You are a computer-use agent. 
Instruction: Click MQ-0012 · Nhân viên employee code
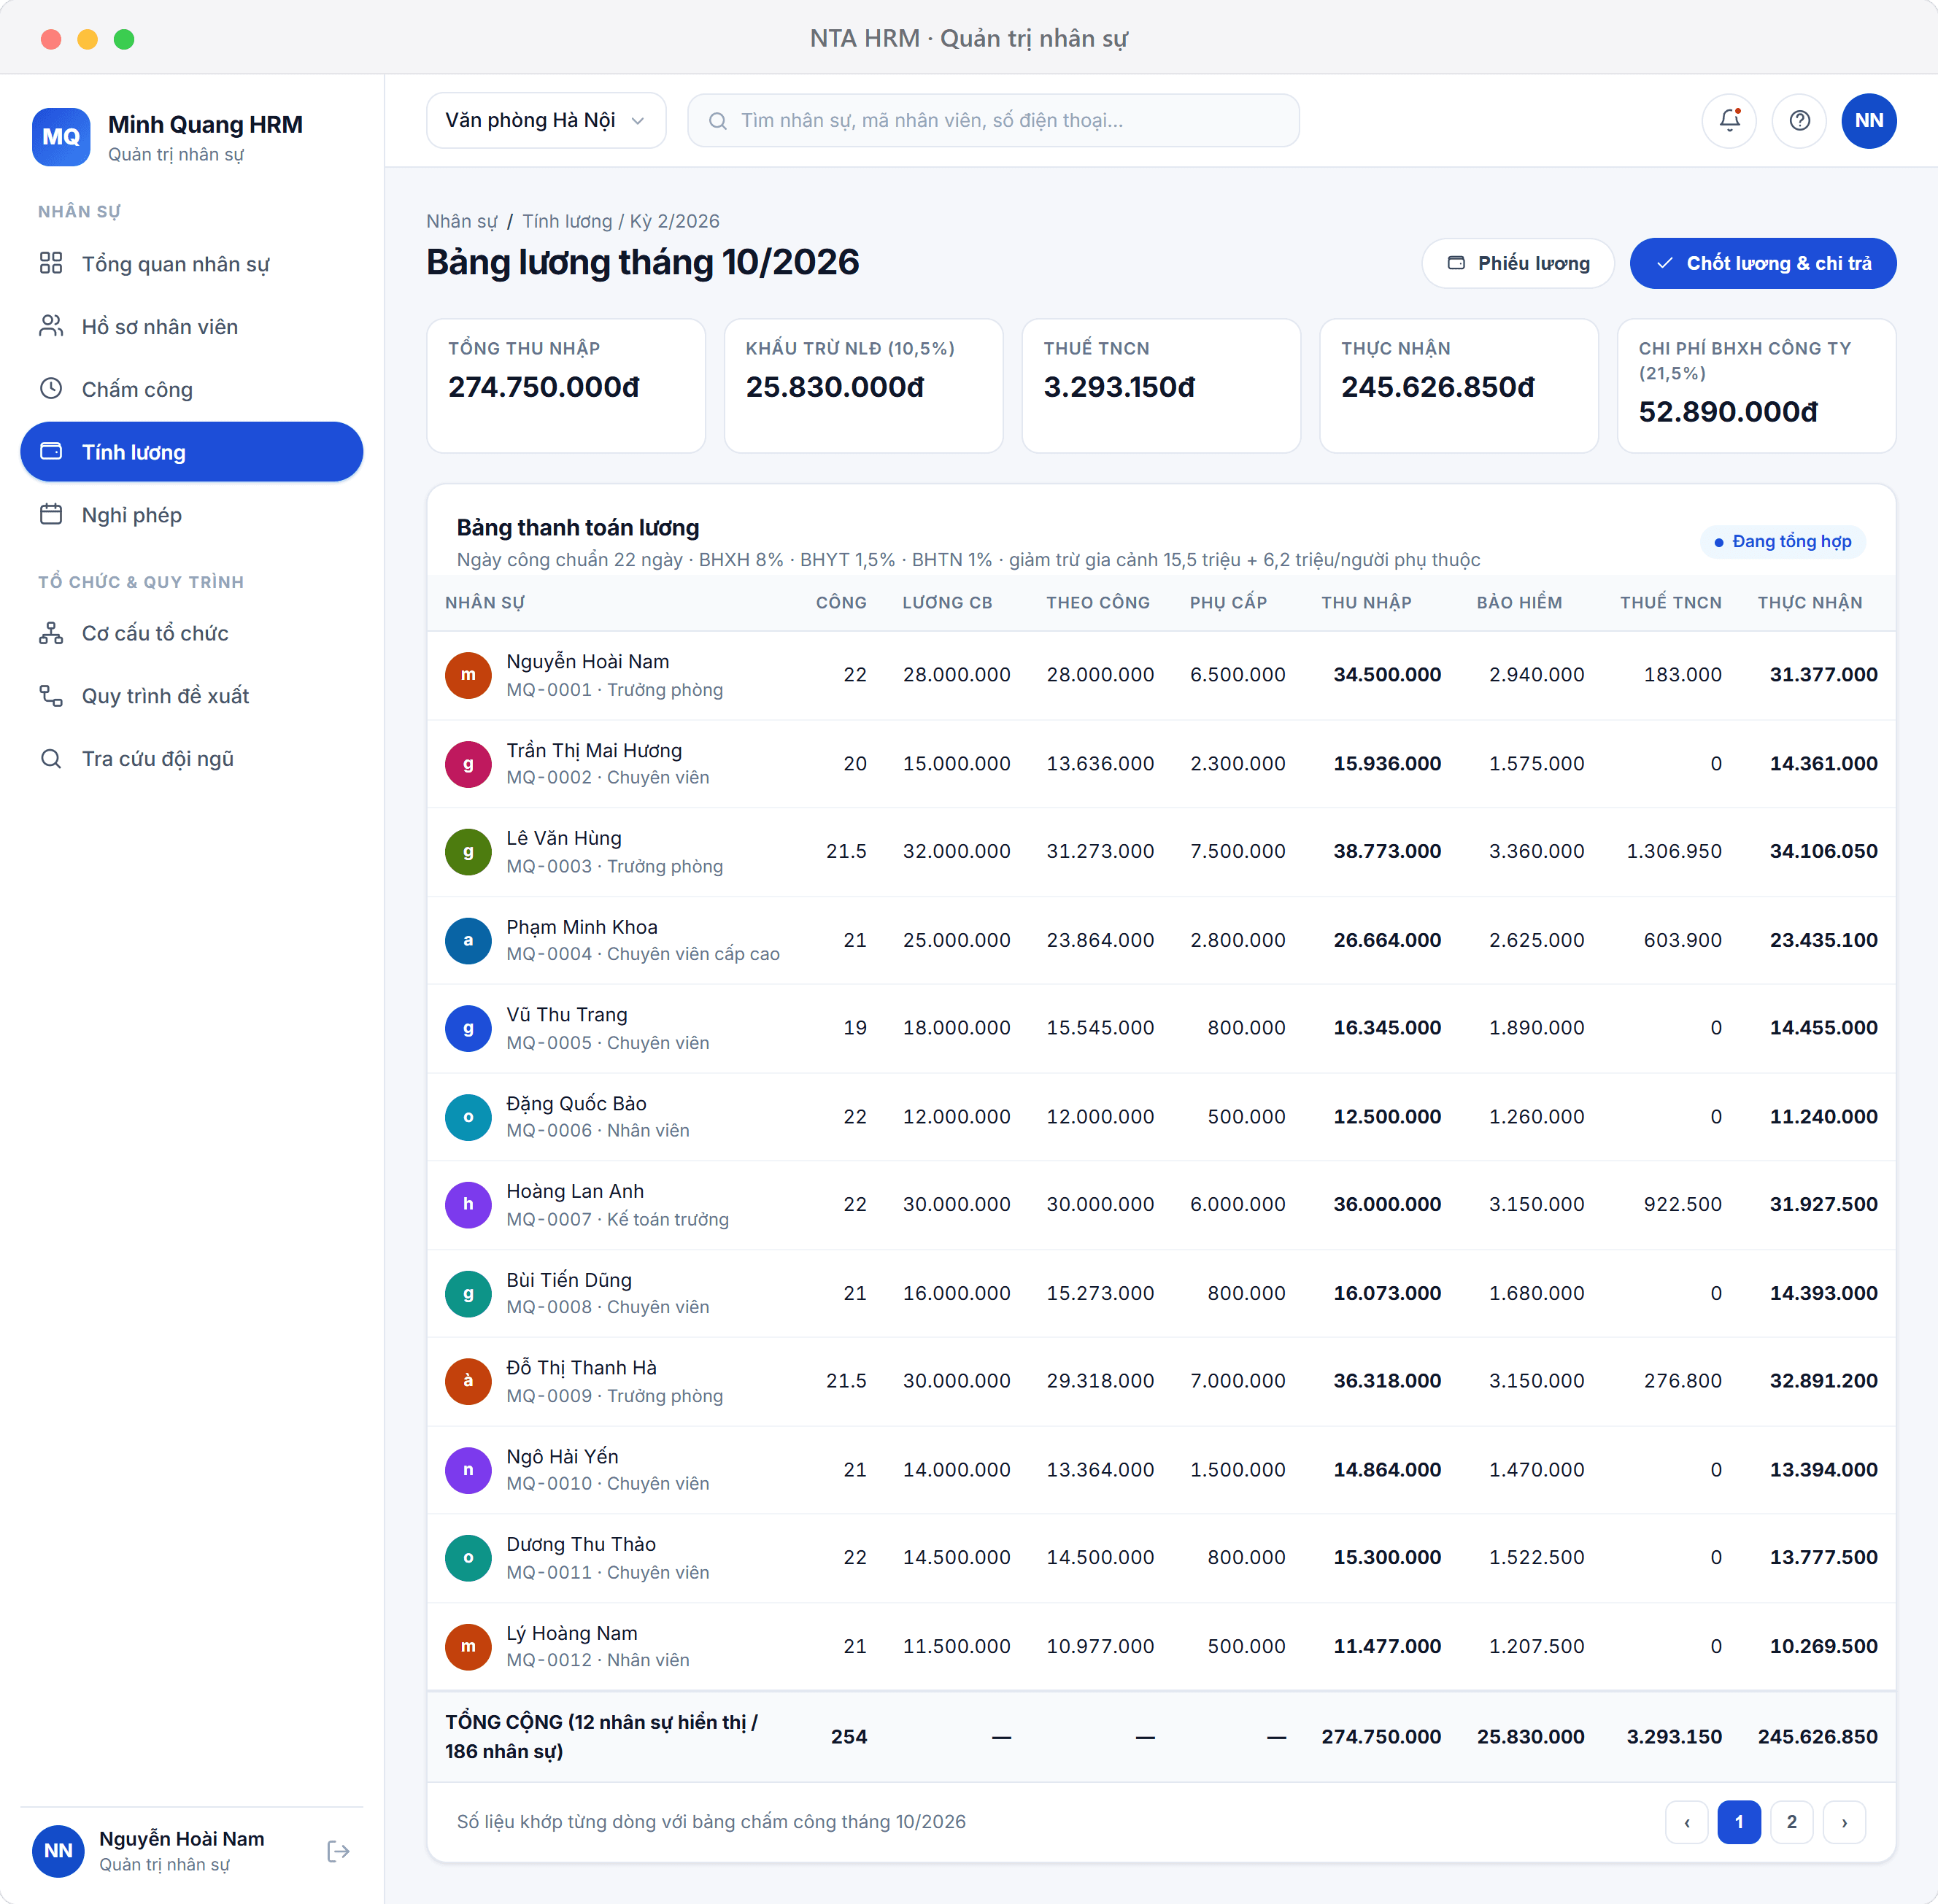pos(597,1660)
